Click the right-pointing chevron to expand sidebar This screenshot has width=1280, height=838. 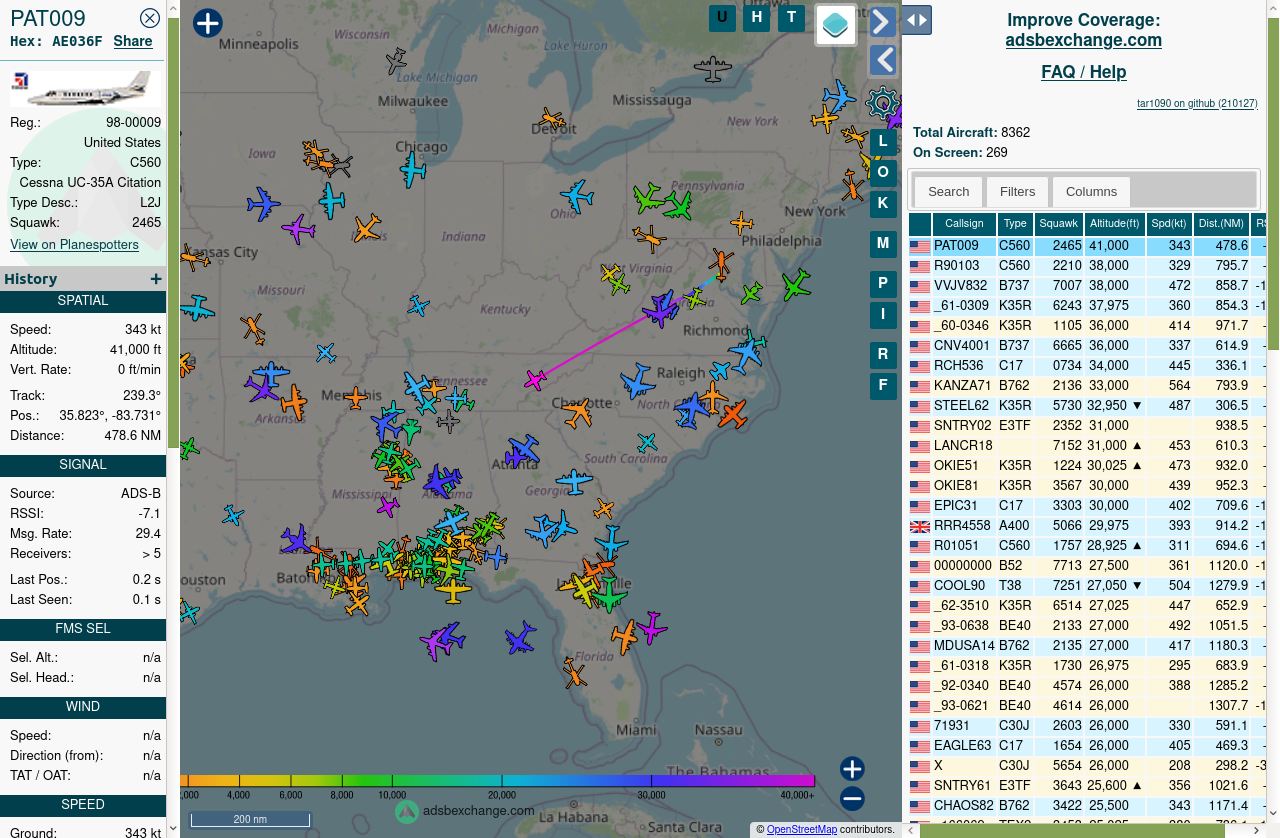(882, 21)
